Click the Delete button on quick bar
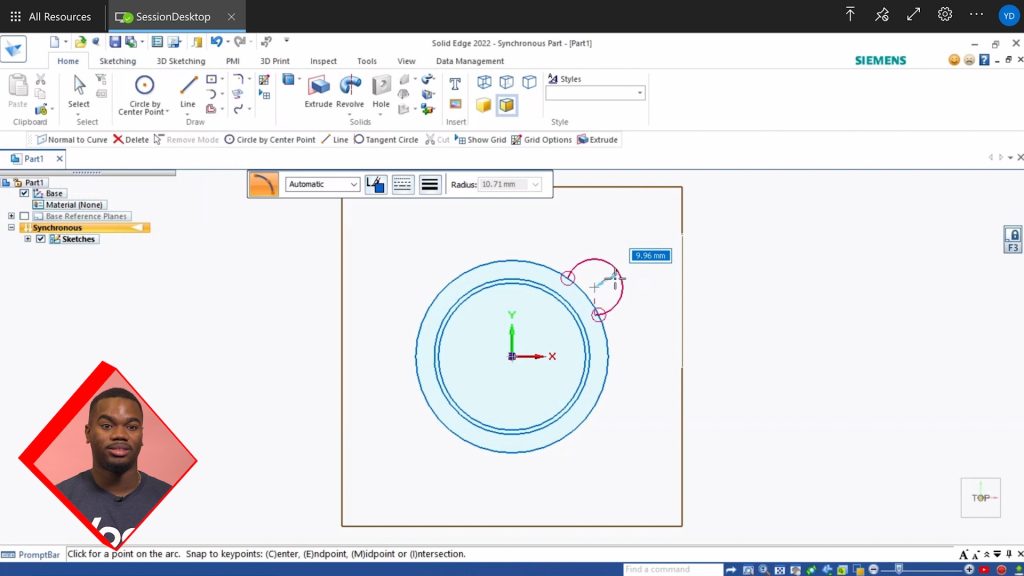1024x576 pixels. 131,140
